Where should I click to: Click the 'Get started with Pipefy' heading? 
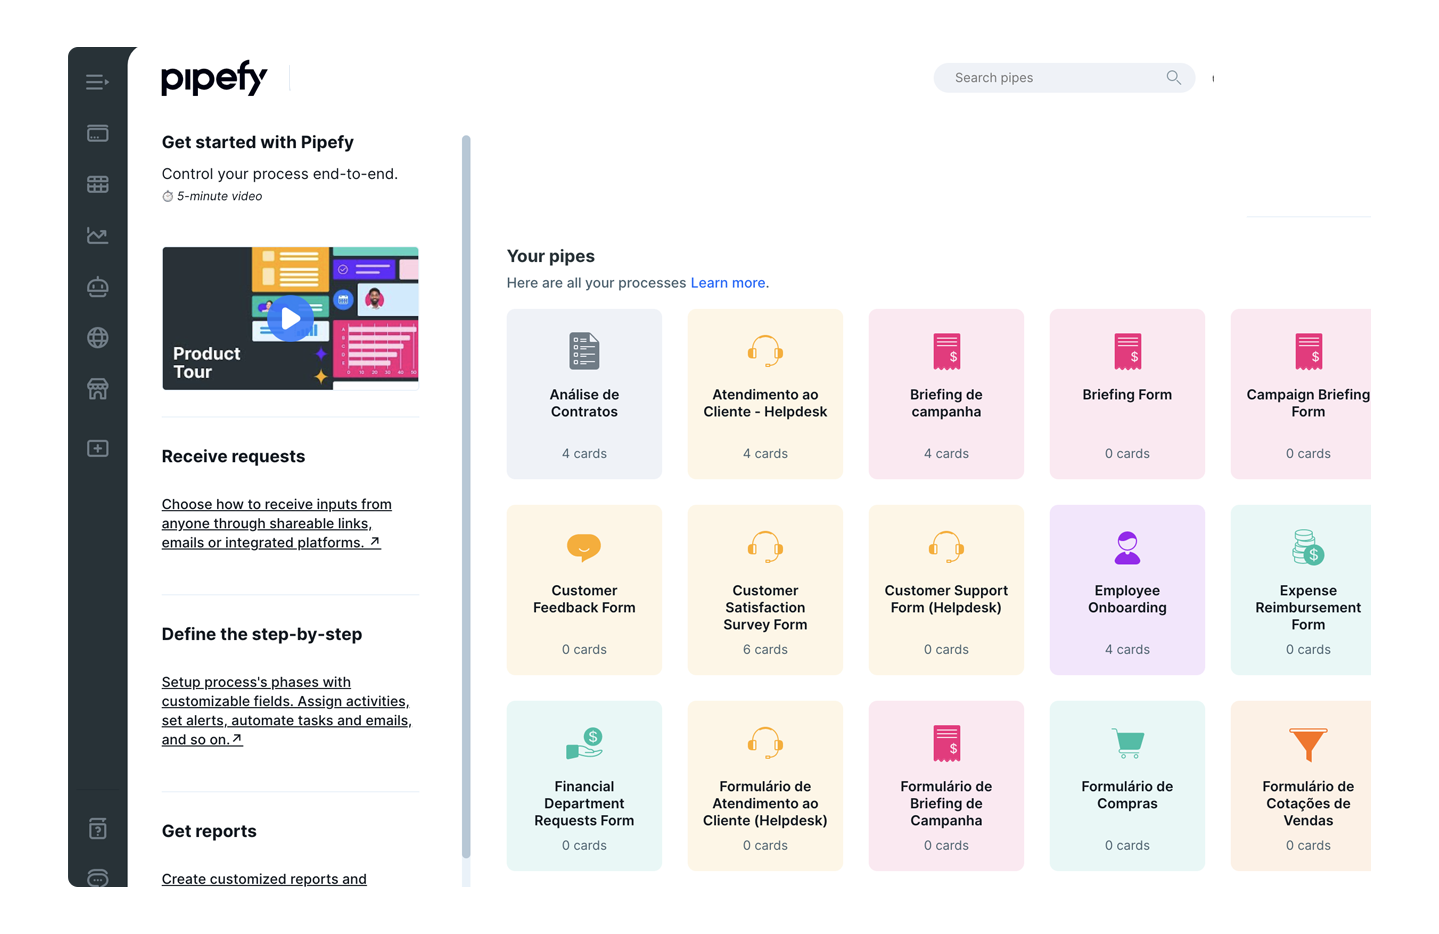click(x=258, y=142)
